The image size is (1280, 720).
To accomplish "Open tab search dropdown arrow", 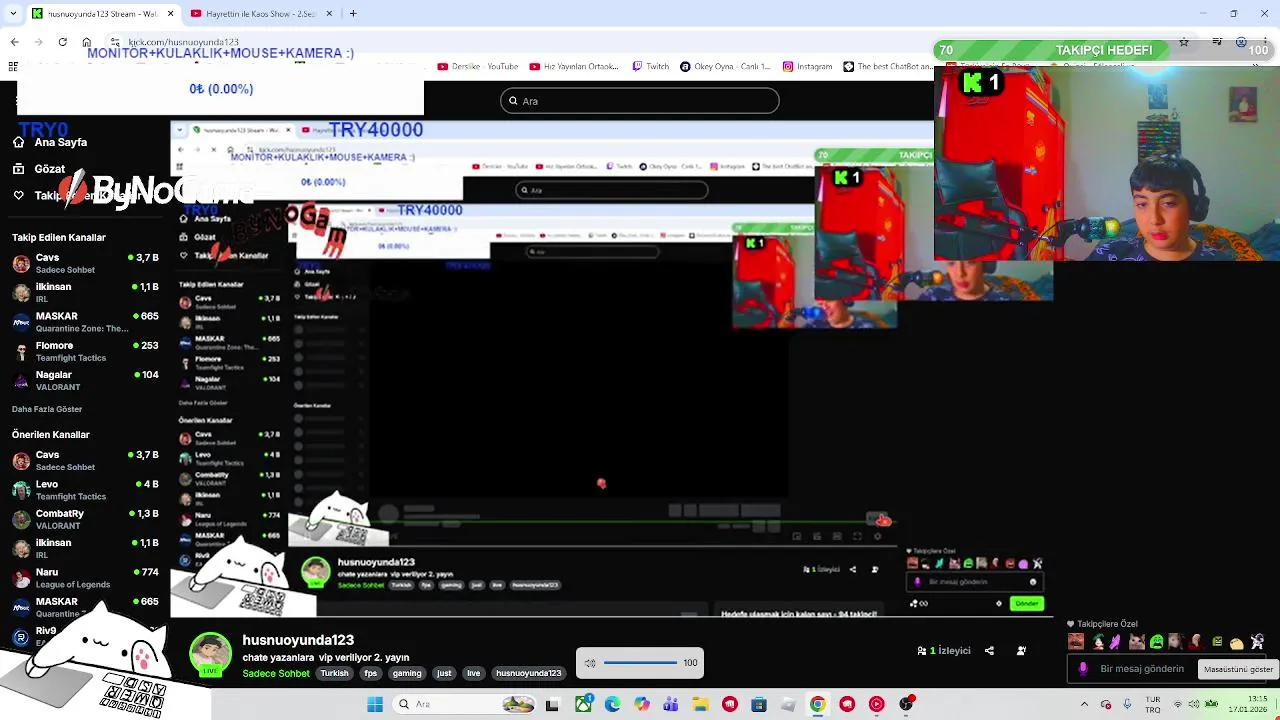I will click(x=13, y=13).
